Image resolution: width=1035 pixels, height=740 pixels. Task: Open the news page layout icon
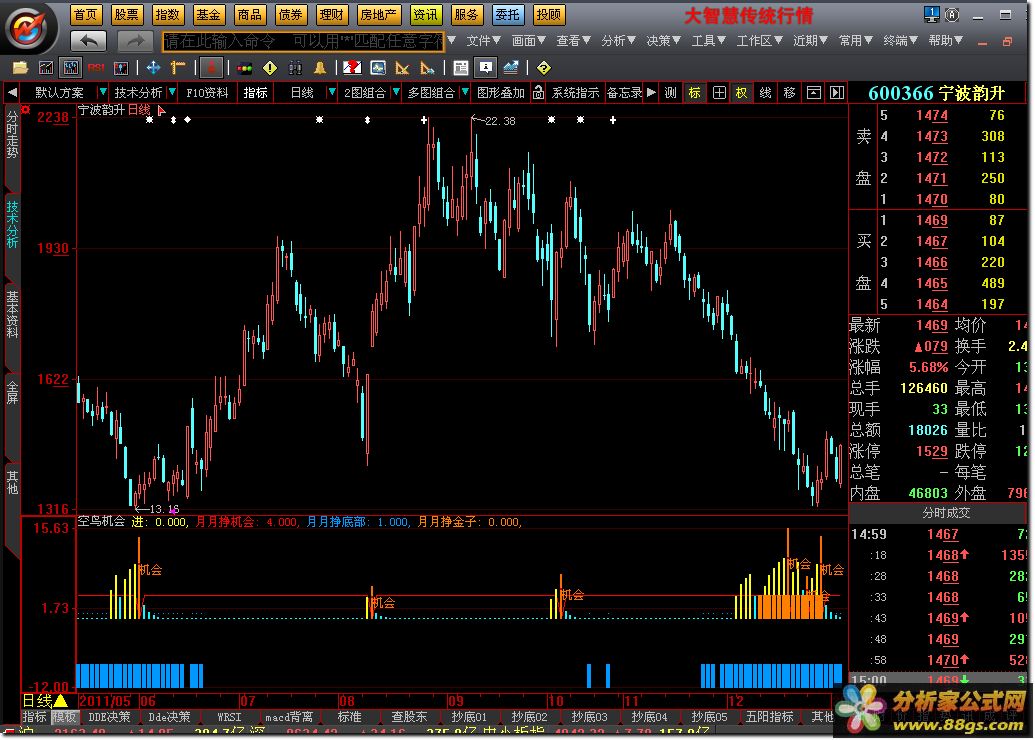point(461,68)
